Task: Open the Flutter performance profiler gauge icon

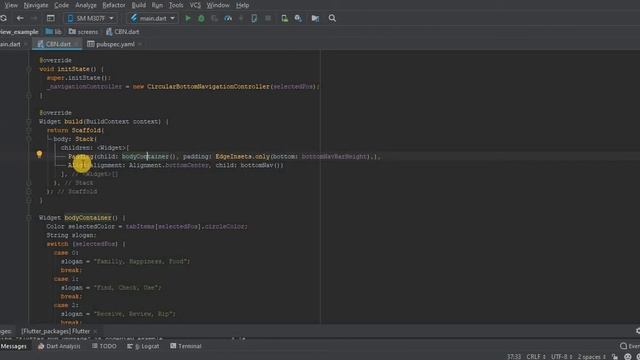Action: 228,18
